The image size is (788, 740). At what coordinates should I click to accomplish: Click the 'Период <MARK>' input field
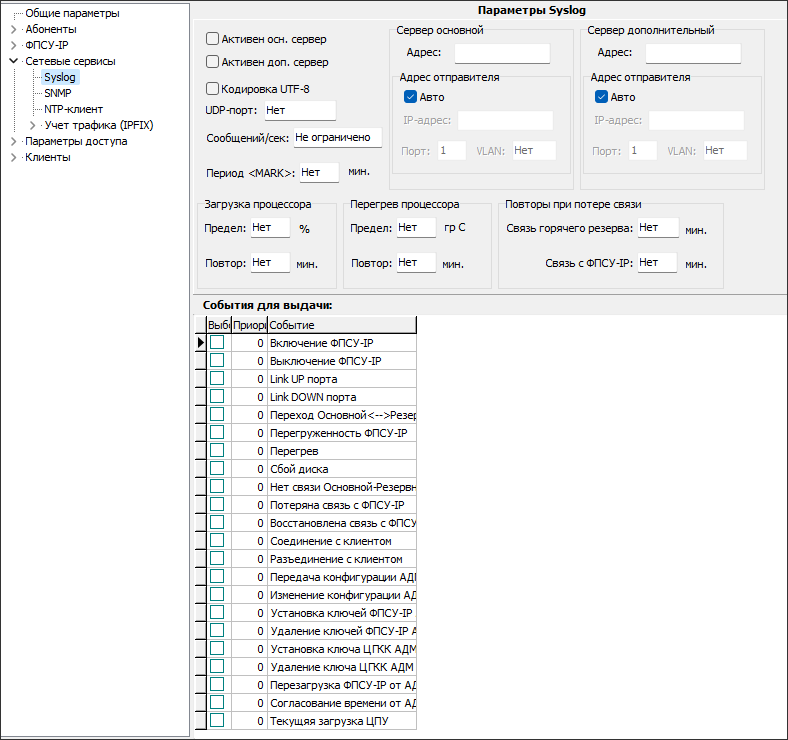(319, 172)
